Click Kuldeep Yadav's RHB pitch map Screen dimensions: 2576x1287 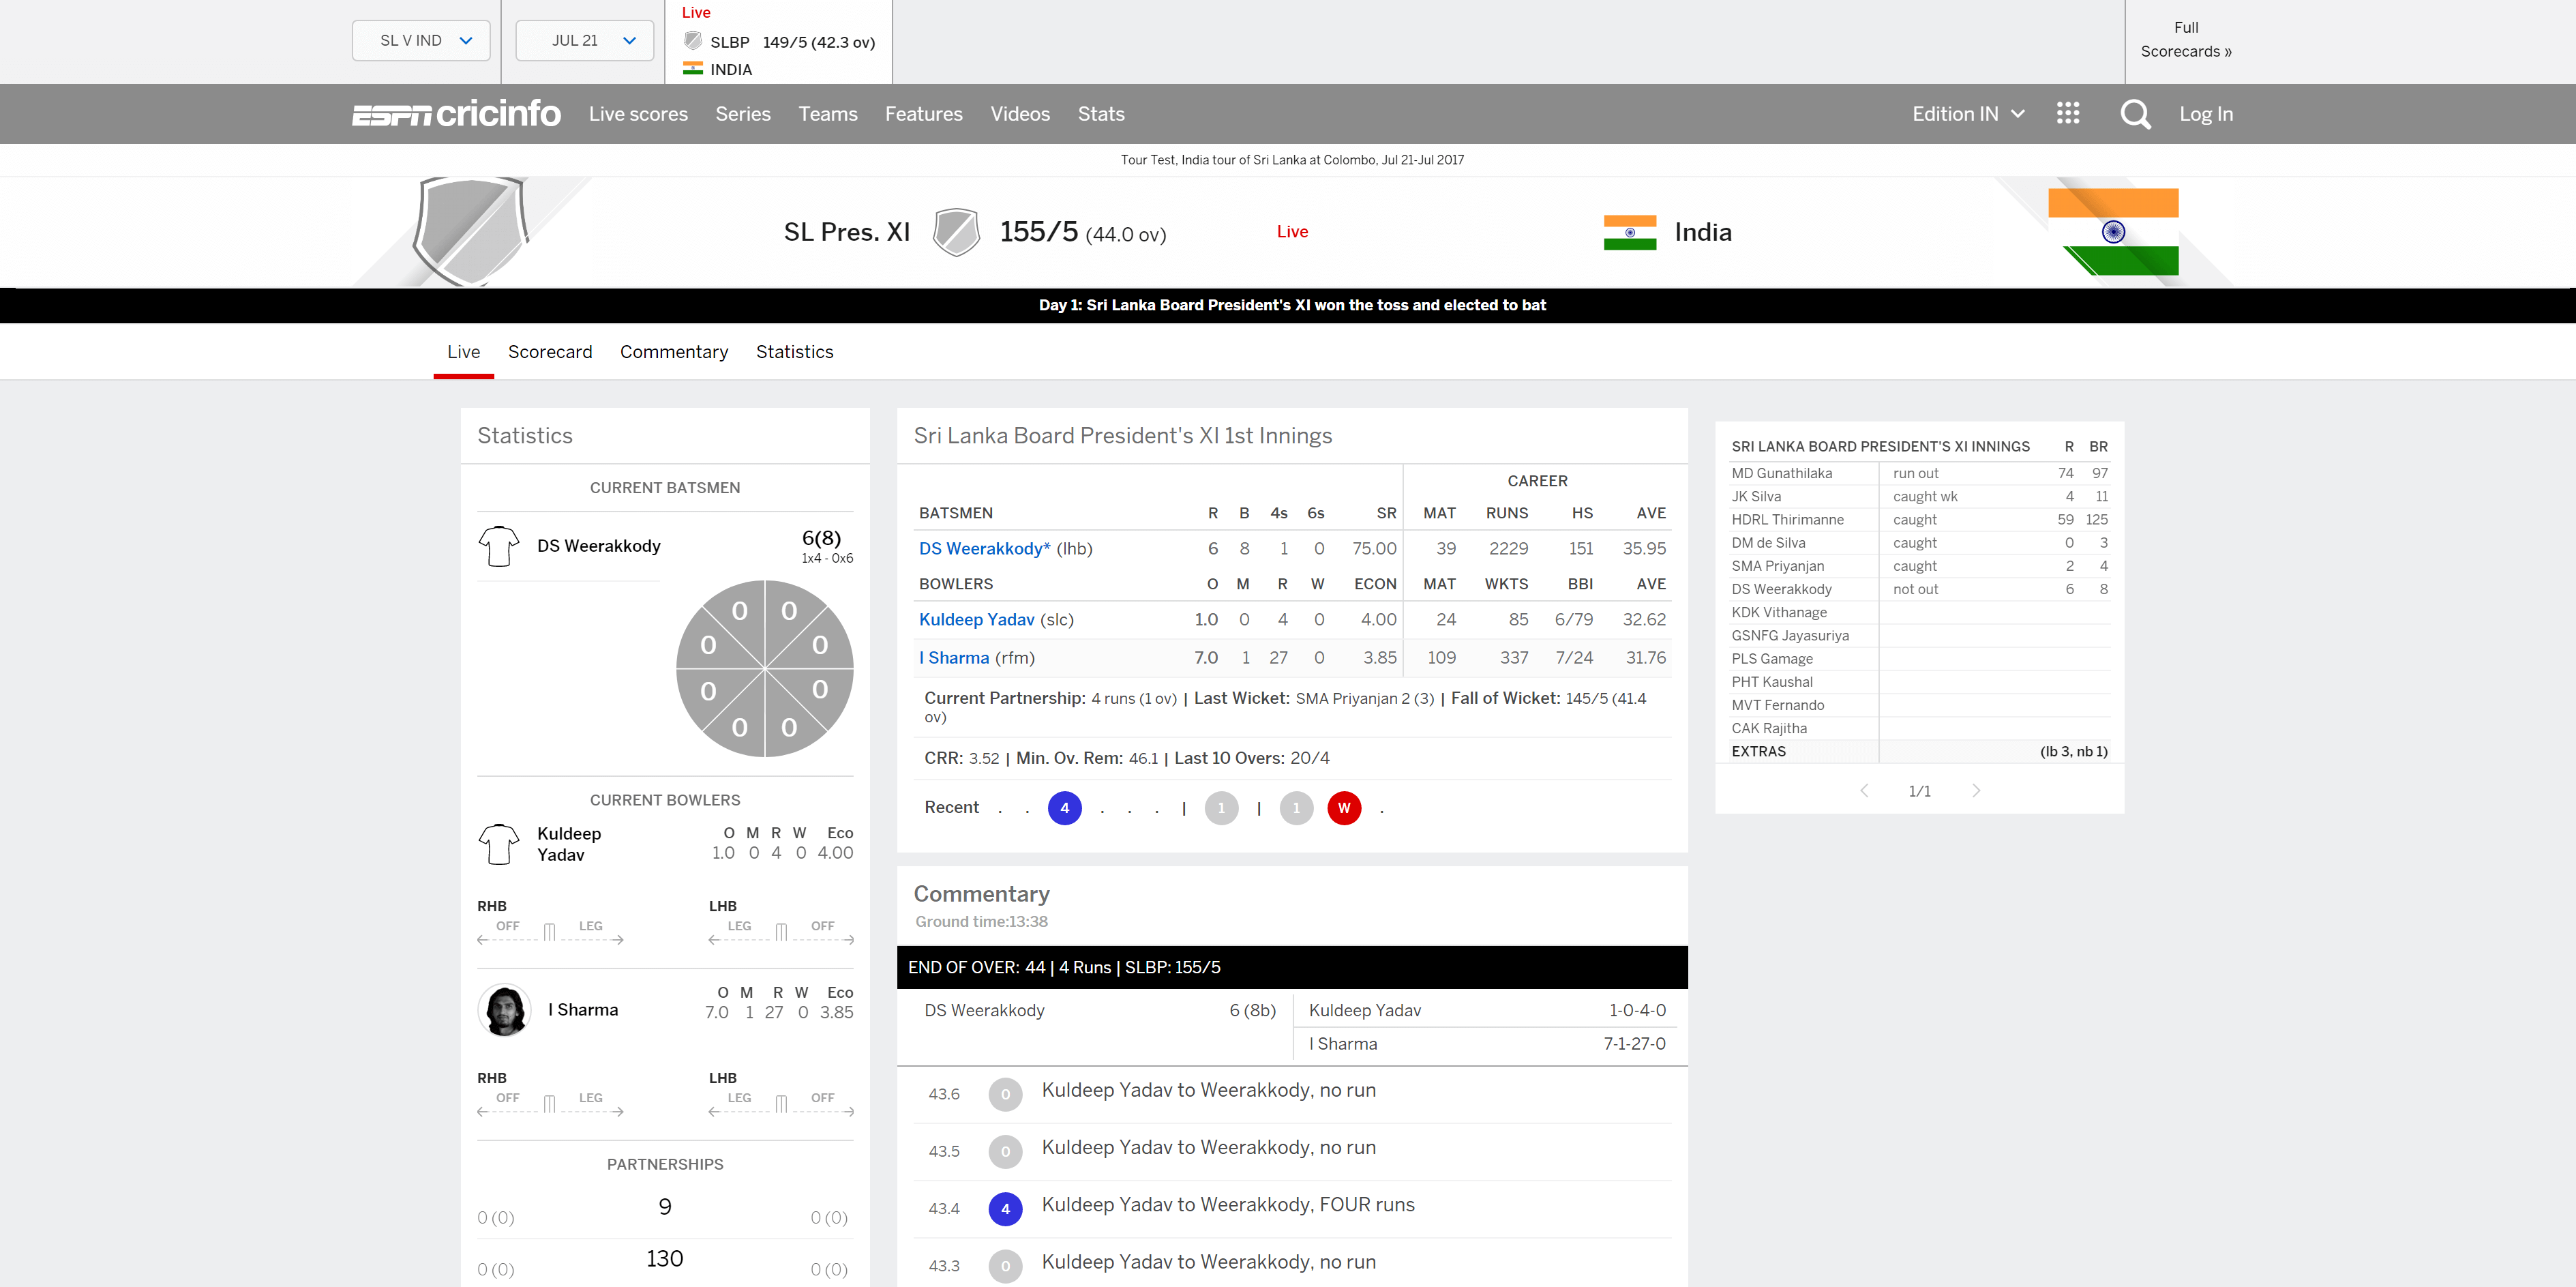click(x=550, y=932)
